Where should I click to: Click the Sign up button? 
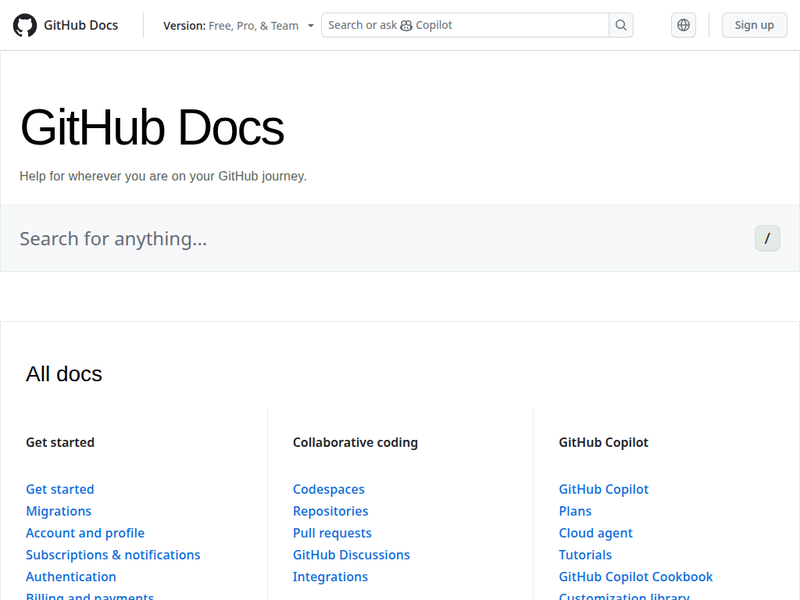click(754, 25)
